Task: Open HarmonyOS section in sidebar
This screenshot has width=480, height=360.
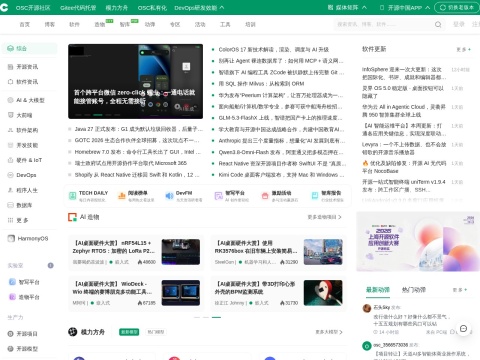Action: coord(28,238)
